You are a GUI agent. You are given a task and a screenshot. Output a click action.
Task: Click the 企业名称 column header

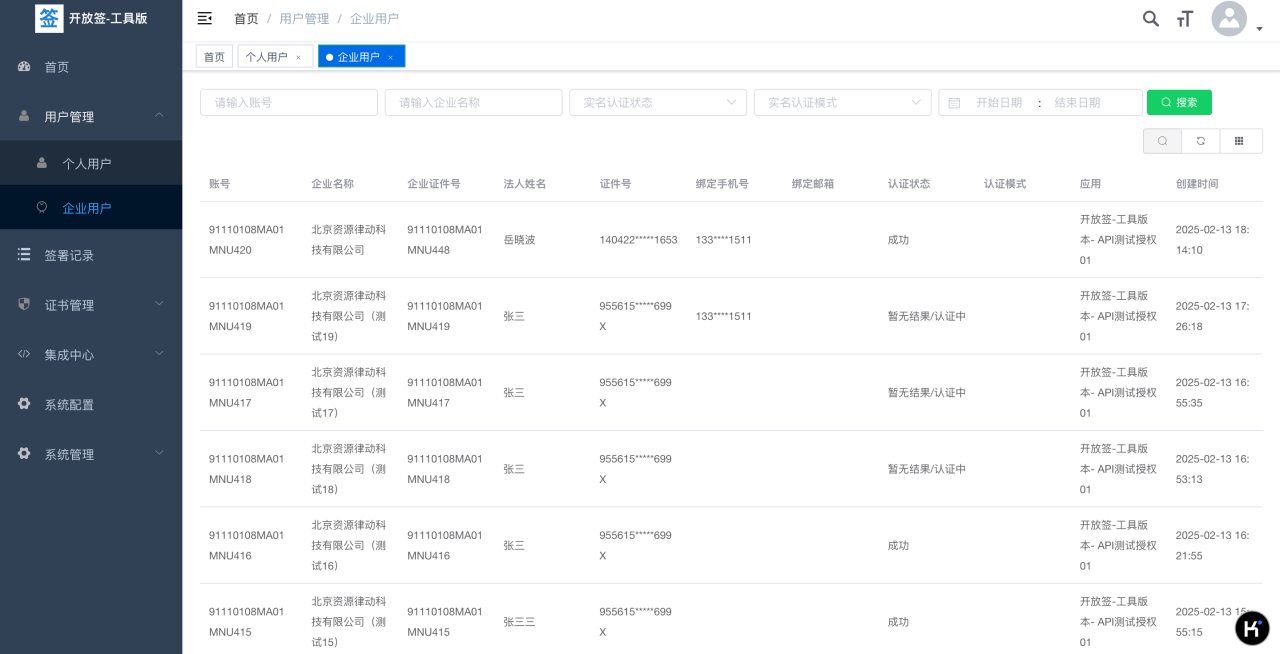coord(332,184)
